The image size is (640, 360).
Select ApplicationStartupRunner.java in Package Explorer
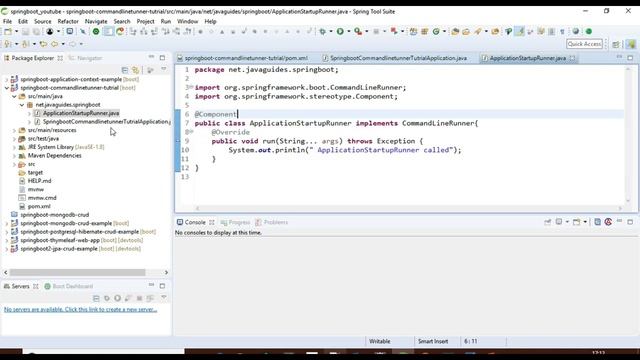coord(81,113)
